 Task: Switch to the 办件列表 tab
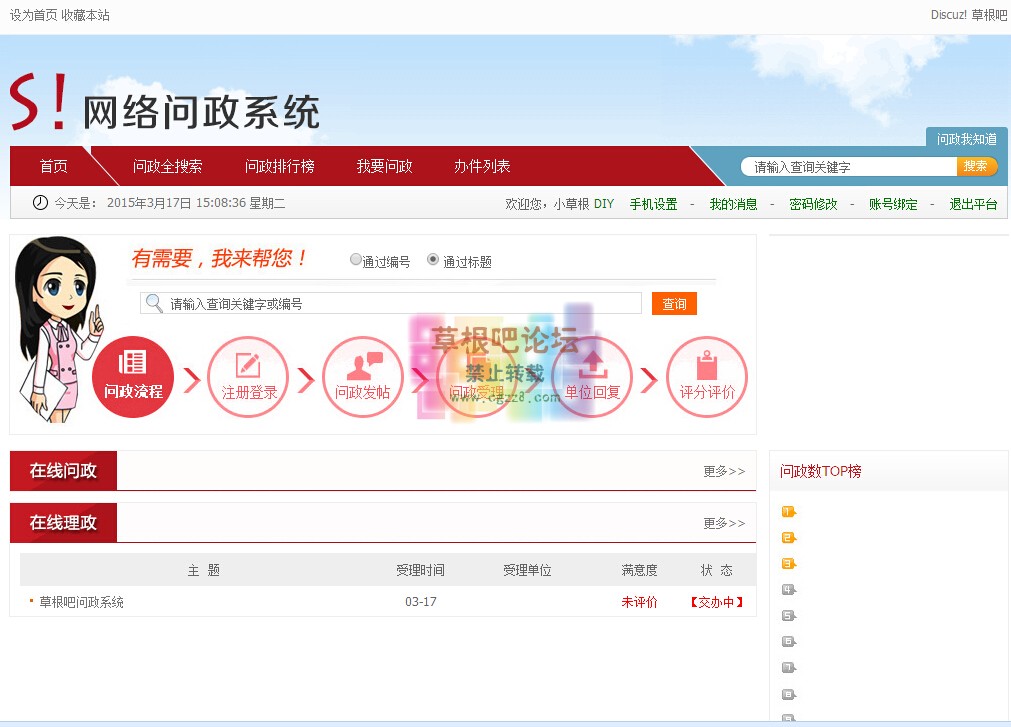click(x=482, y=166)
